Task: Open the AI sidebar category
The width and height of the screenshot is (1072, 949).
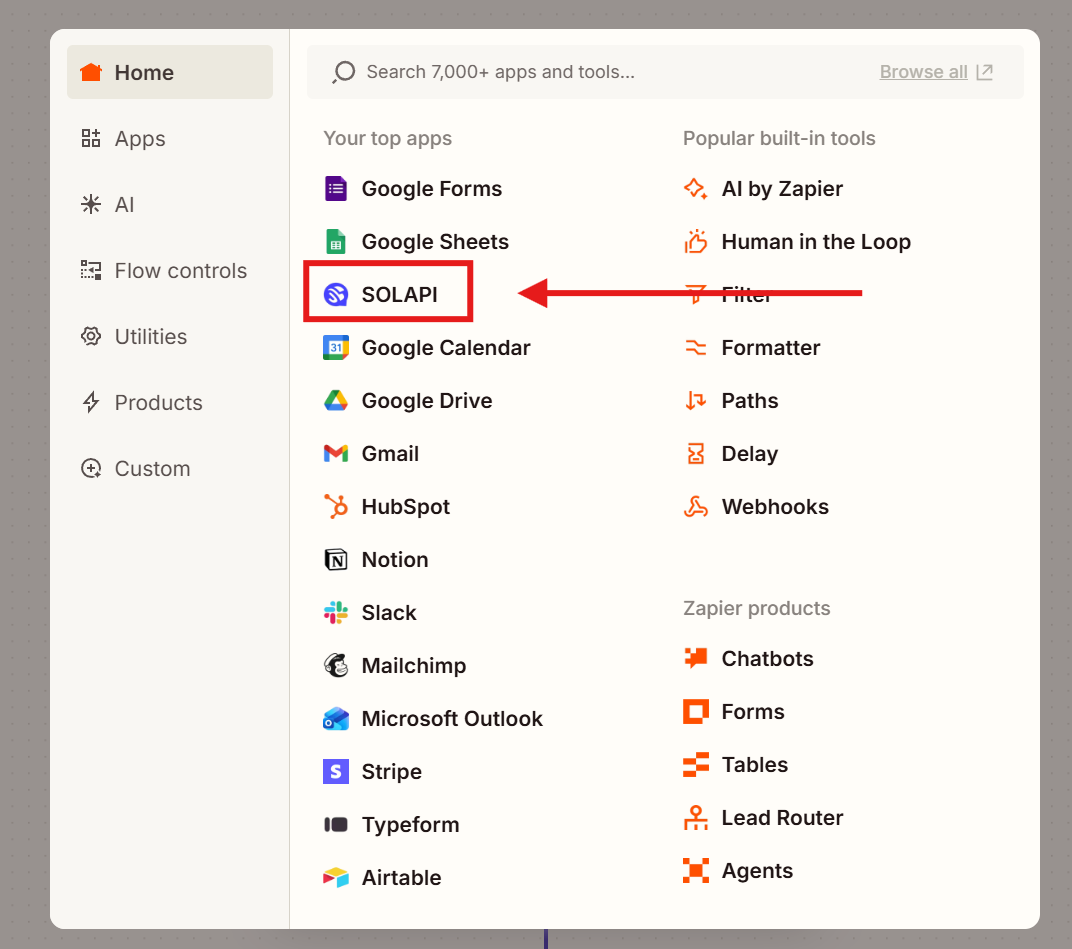Action: [x=124, y=205]
